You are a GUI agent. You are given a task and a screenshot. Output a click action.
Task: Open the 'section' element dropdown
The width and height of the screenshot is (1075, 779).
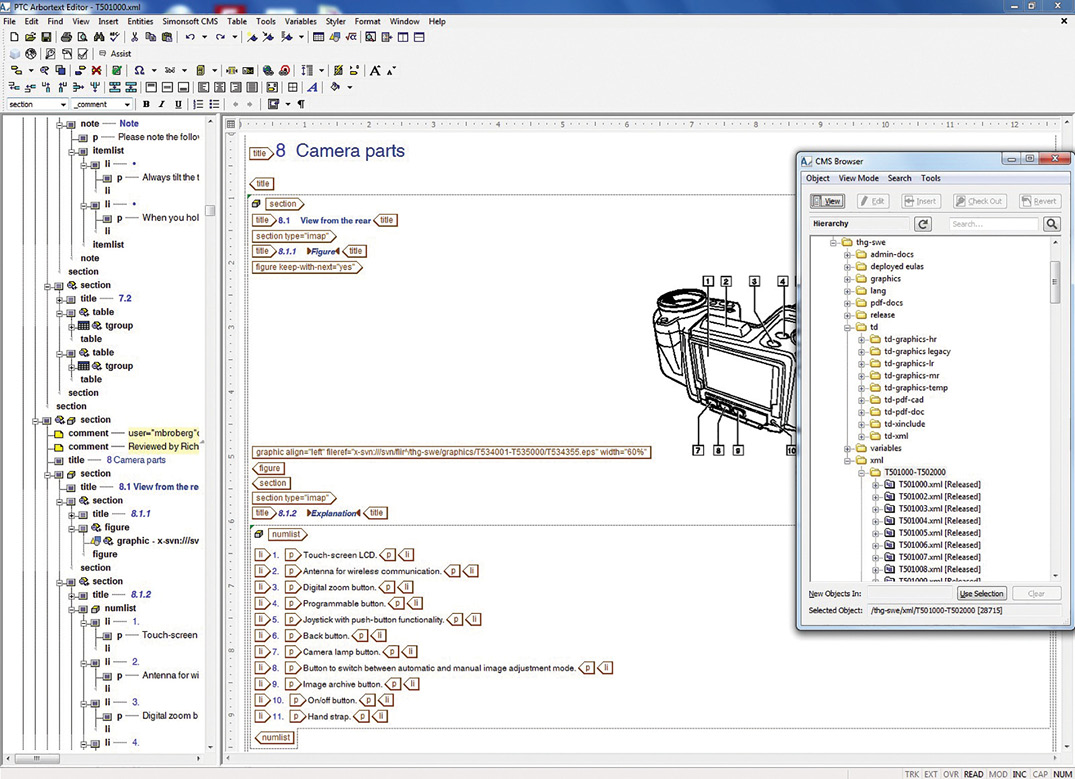pyautogui.click(x=63, y=104)
